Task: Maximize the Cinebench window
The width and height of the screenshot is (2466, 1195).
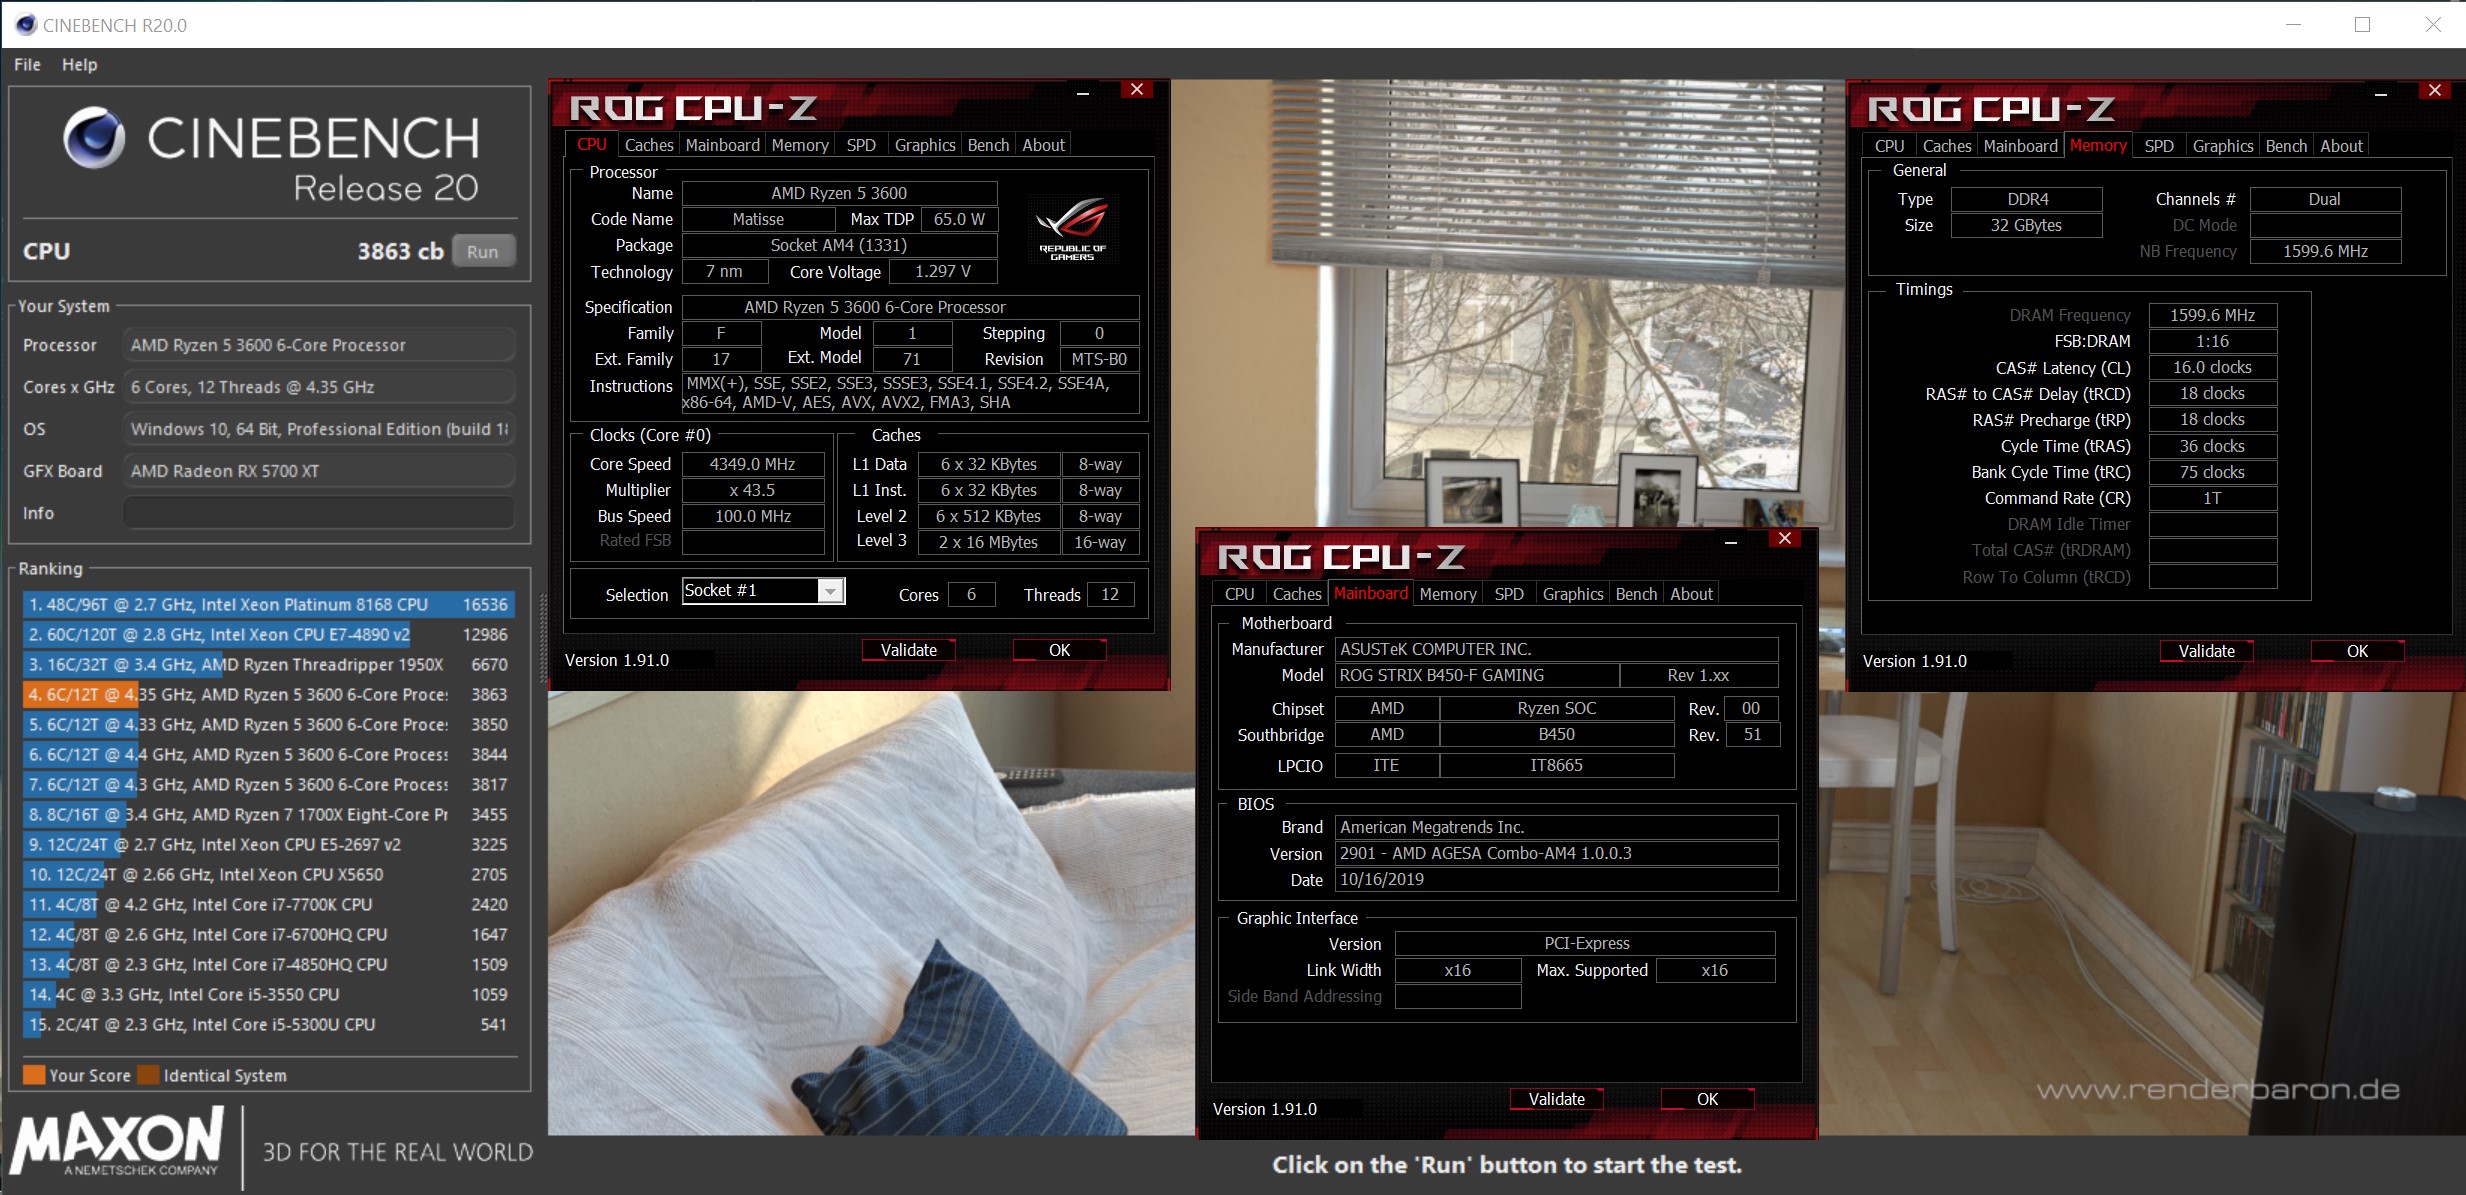Action: click(x=2362, y=24)
